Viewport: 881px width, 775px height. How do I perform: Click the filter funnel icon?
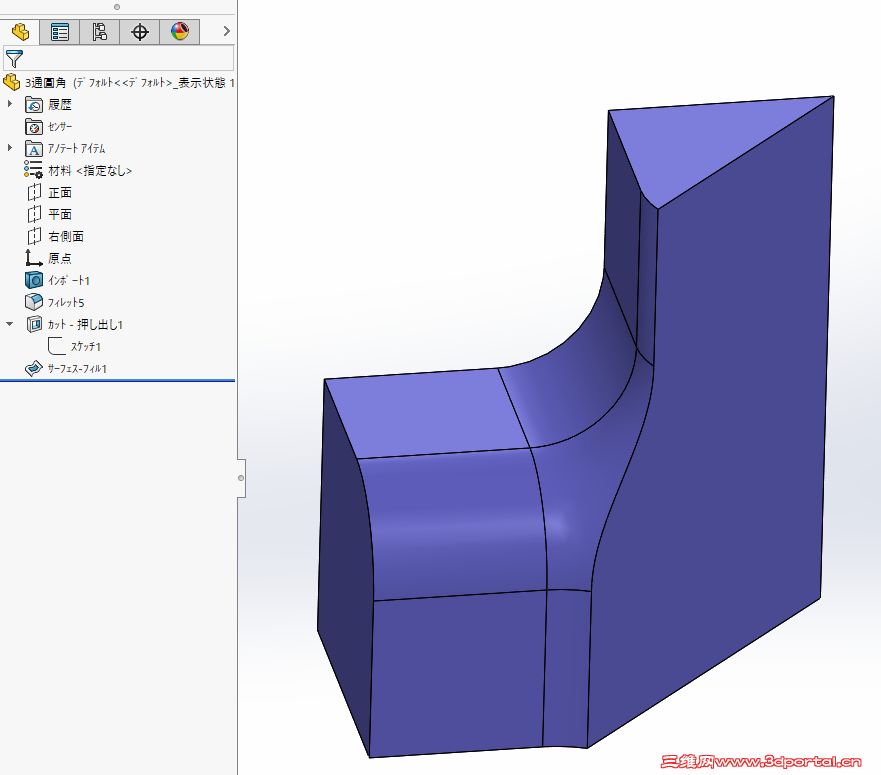[14, 58]
